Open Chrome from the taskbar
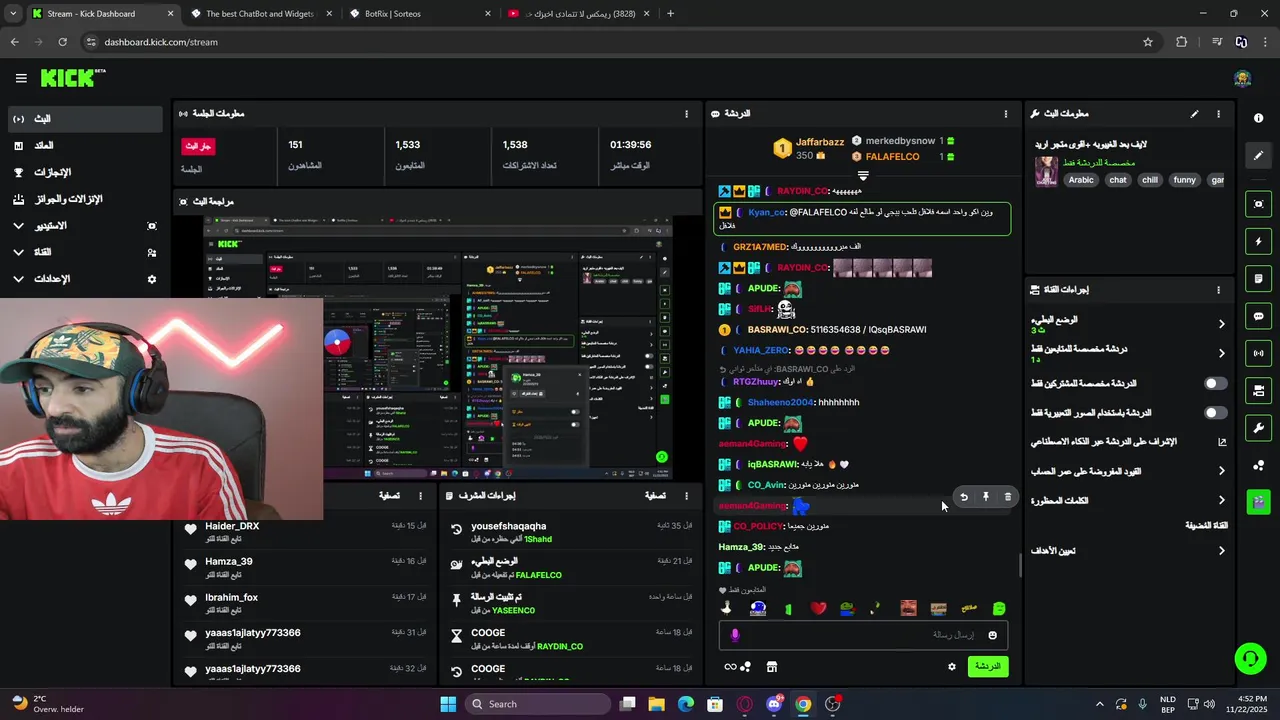This screenshot has height=720, width=1280. coord(803,704)
